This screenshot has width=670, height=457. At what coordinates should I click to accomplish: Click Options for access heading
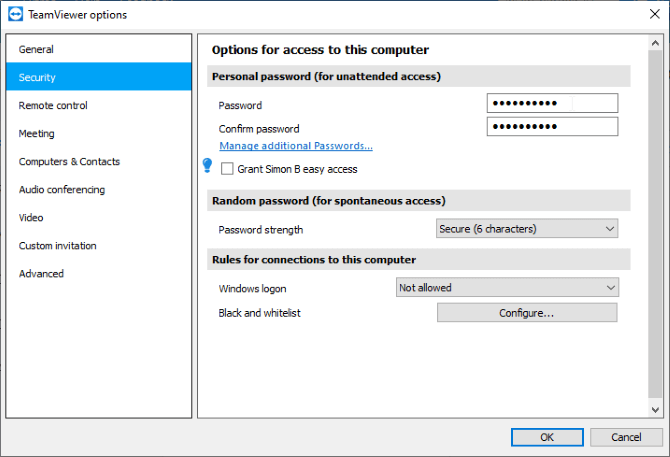click(x=320, y=50)
